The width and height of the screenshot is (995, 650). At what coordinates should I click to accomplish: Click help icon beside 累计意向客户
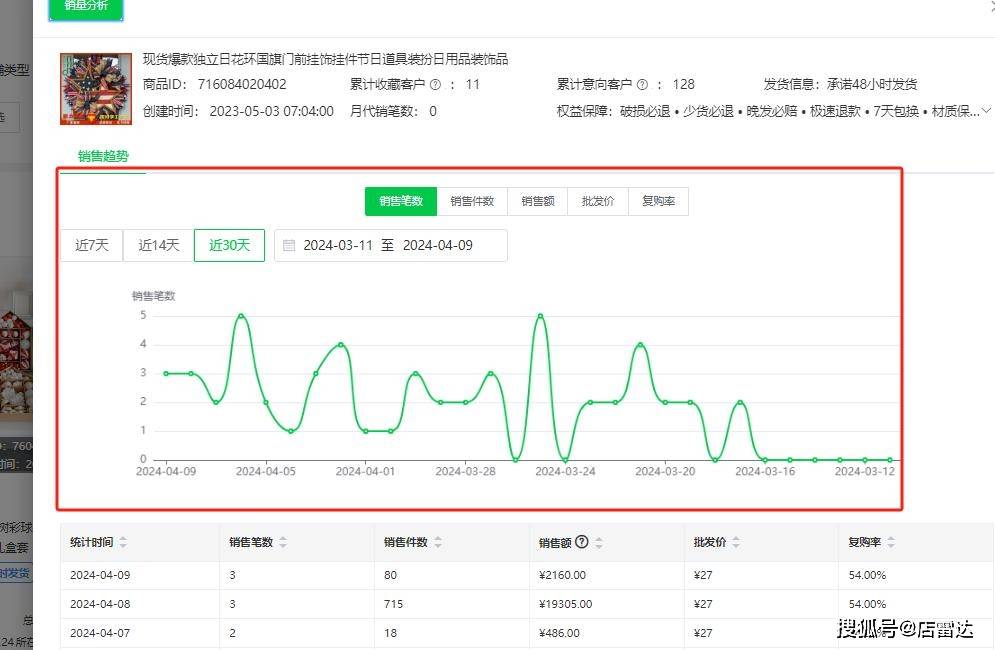[x=642, y=85]
